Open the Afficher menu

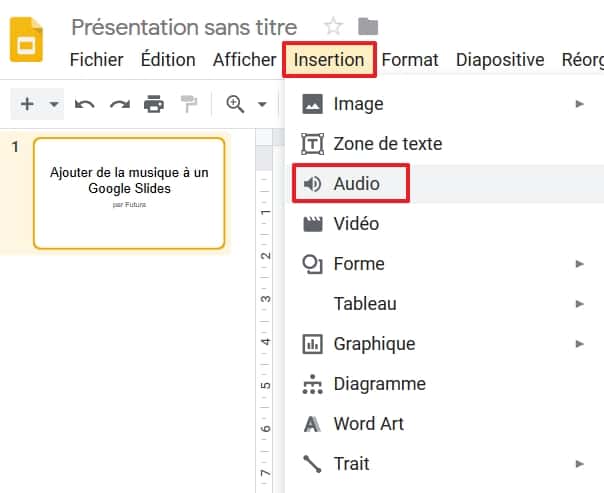[x=245, y=60]
